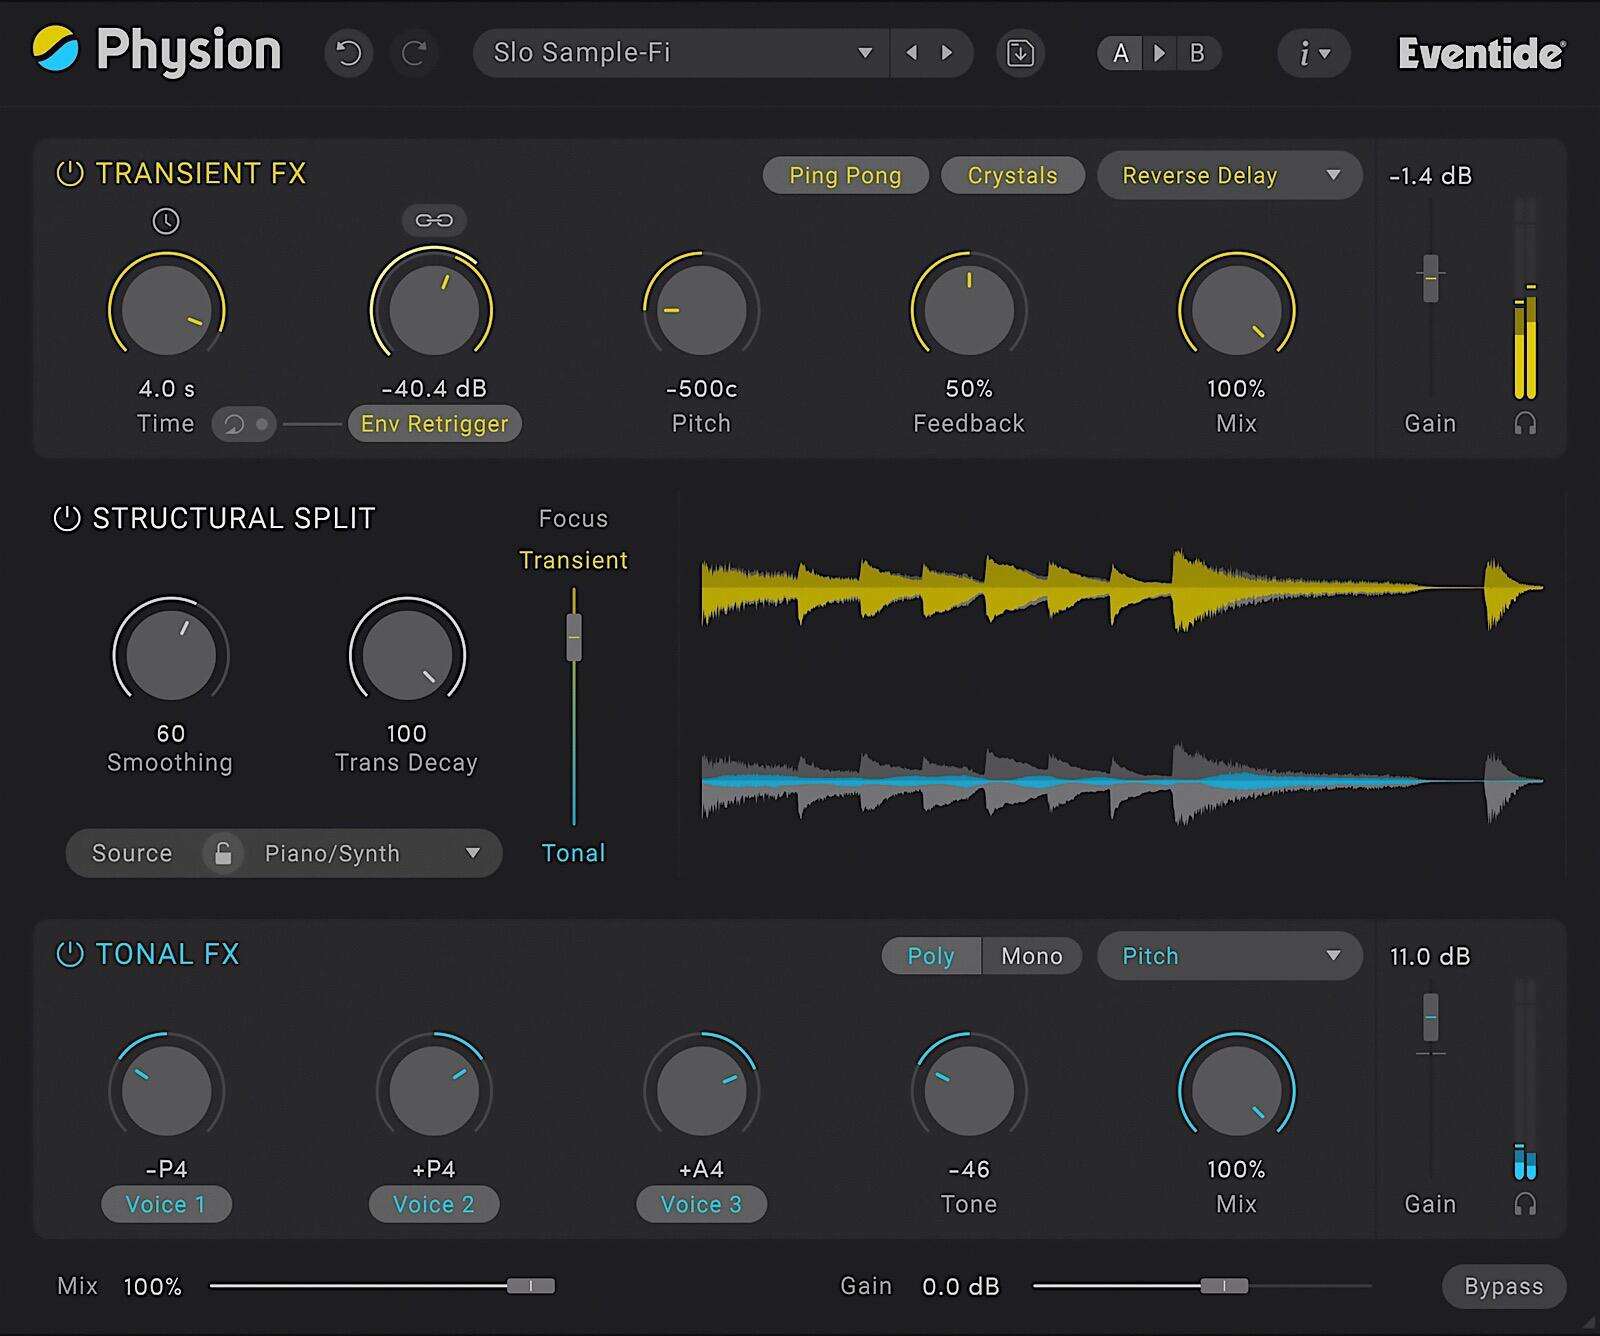Click the Physion logo icon
The image size is (1600, 1336).
55,49
